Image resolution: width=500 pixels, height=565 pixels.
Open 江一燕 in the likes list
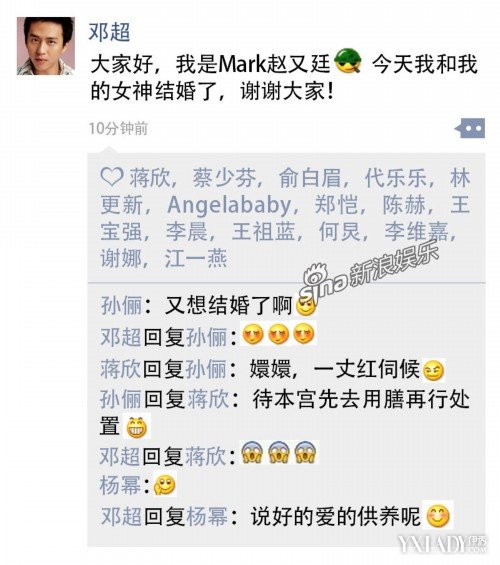[x=196, y=258]
